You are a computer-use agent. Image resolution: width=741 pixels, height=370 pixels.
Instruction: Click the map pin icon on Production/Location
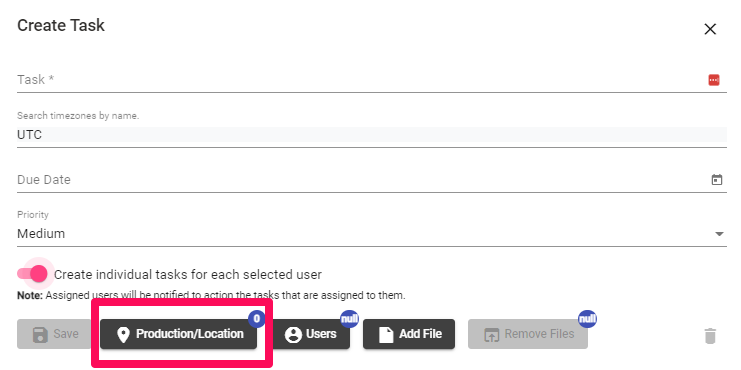tap(123, 335)
